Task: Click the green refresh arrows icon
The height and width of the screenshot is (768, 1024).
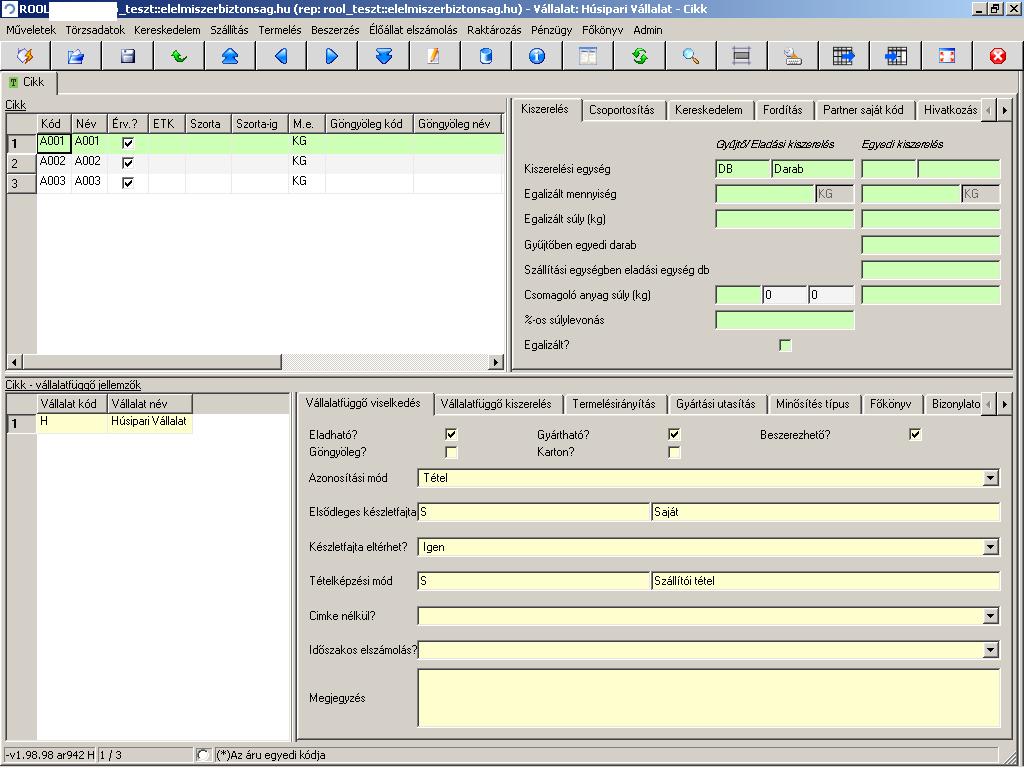Action: click(x=639, y=56)
